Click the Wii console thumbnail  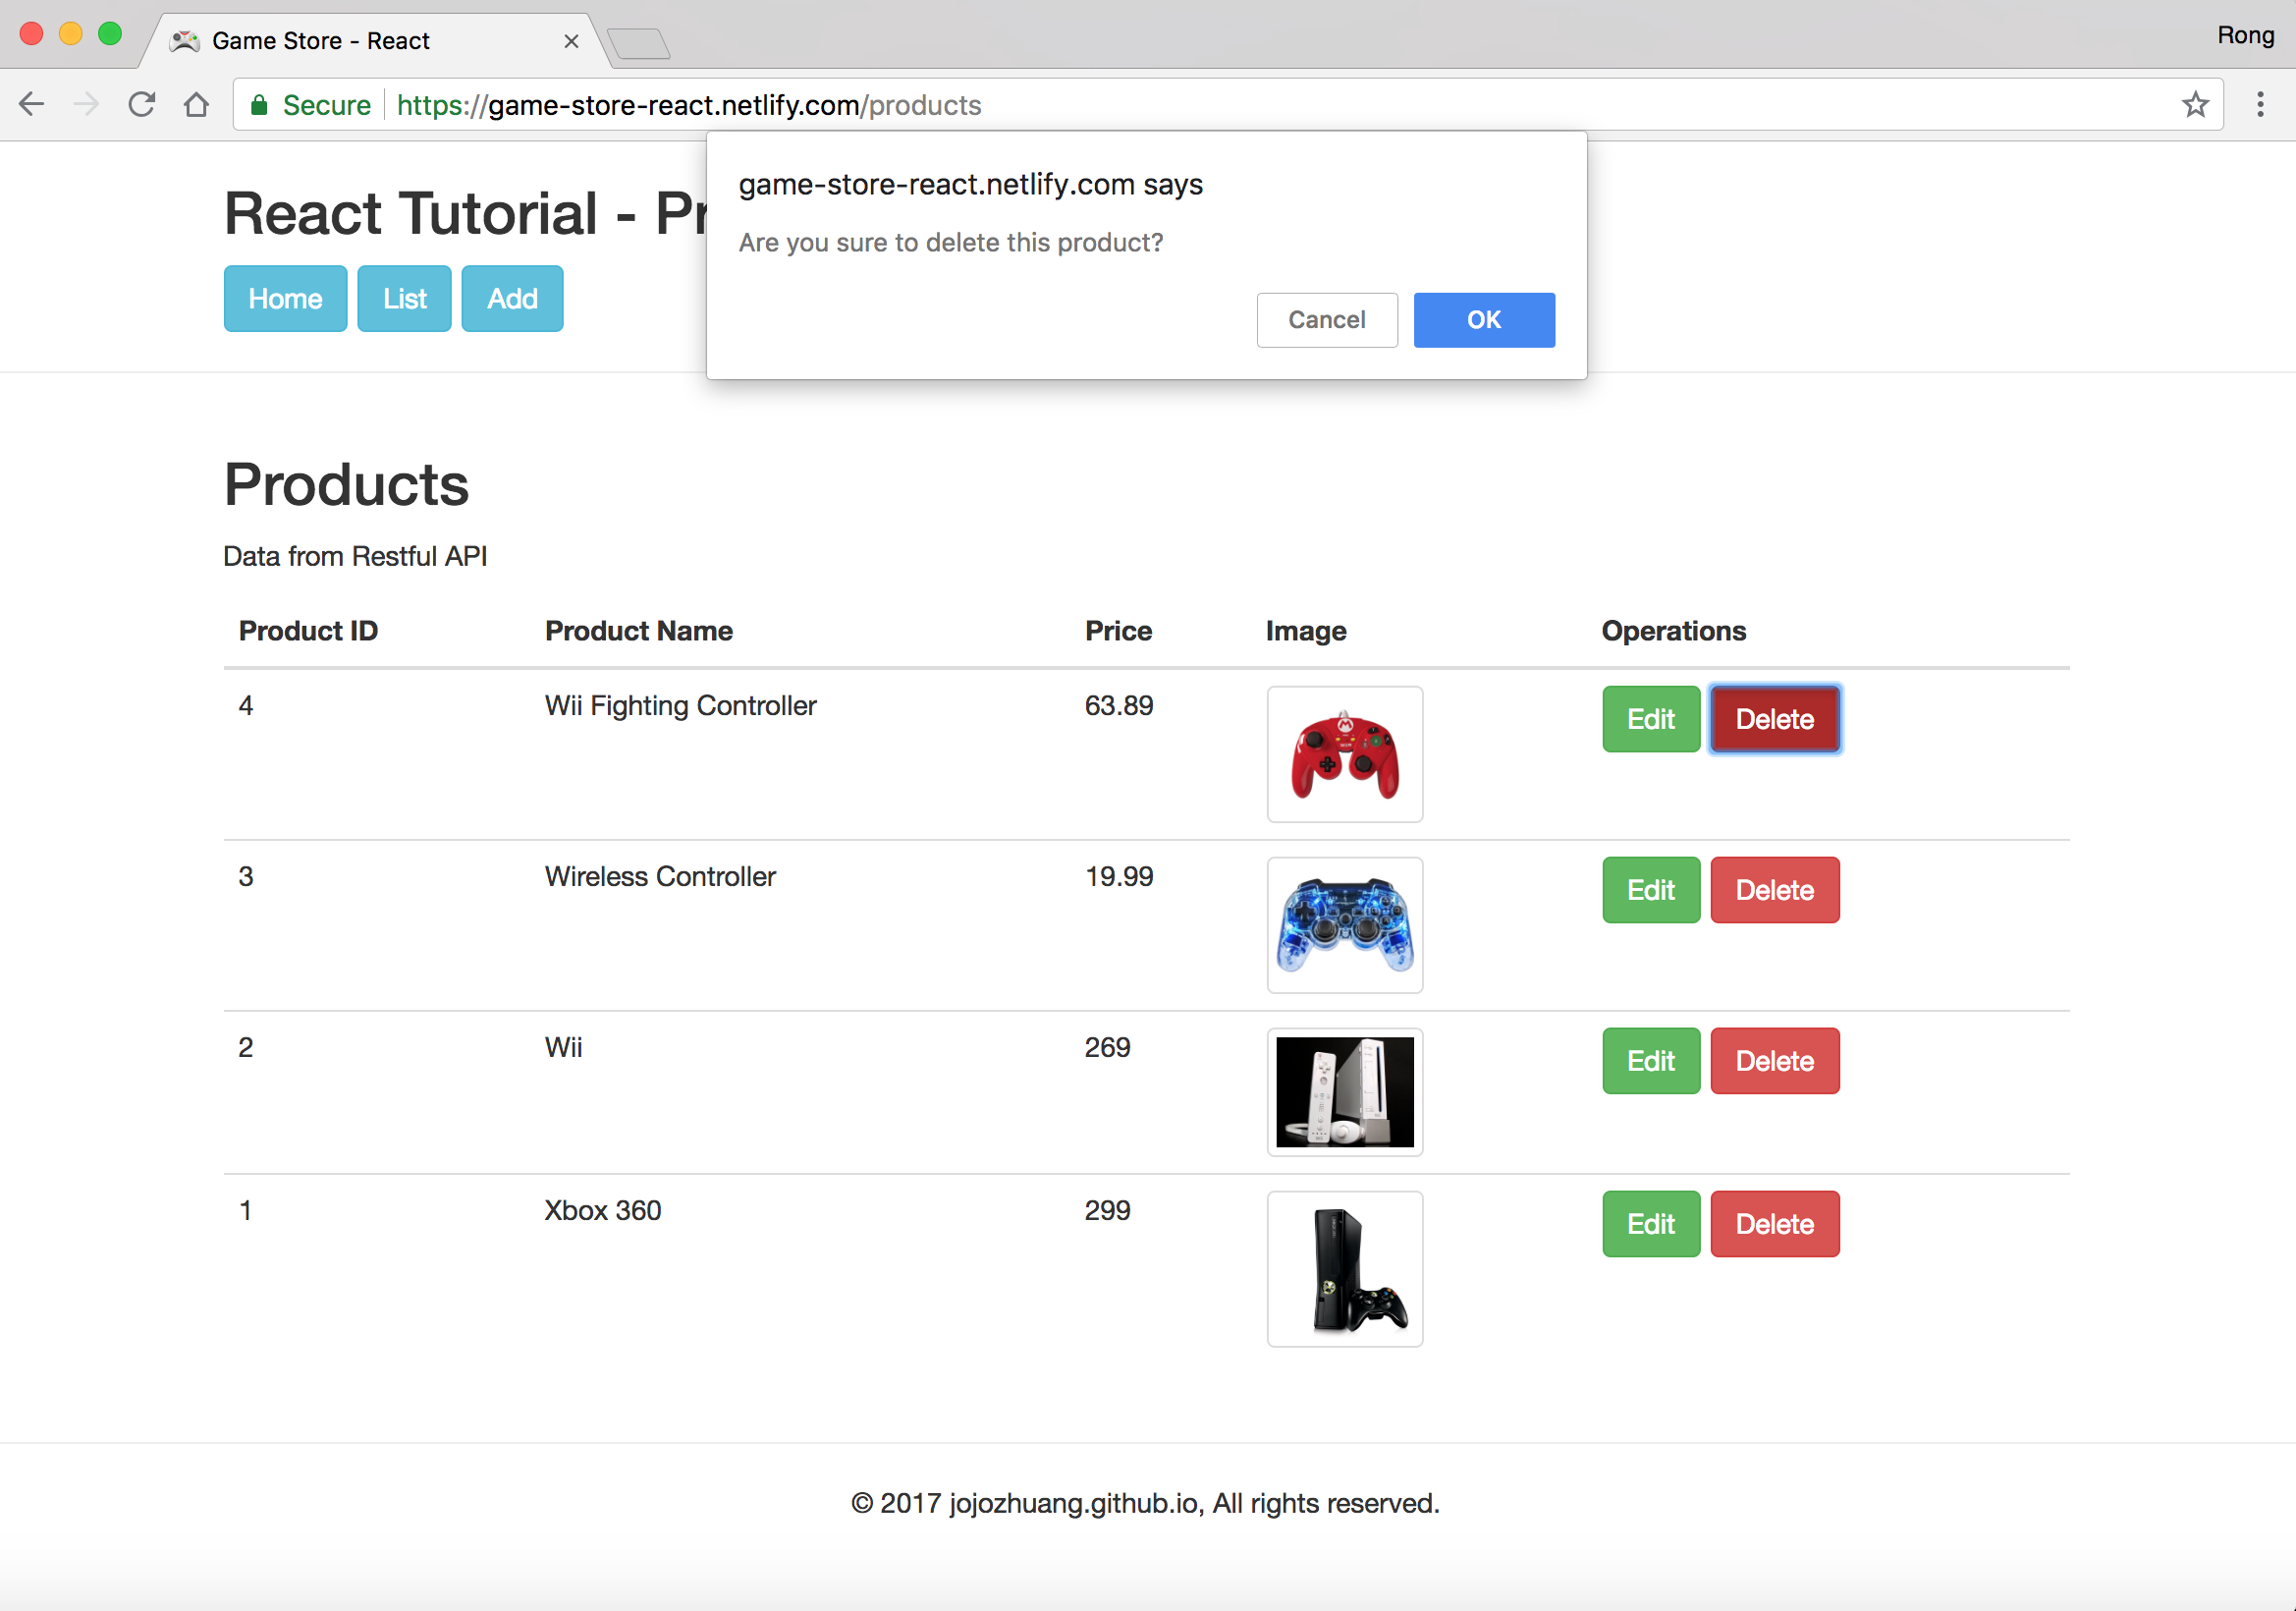pos(1345,1092)
